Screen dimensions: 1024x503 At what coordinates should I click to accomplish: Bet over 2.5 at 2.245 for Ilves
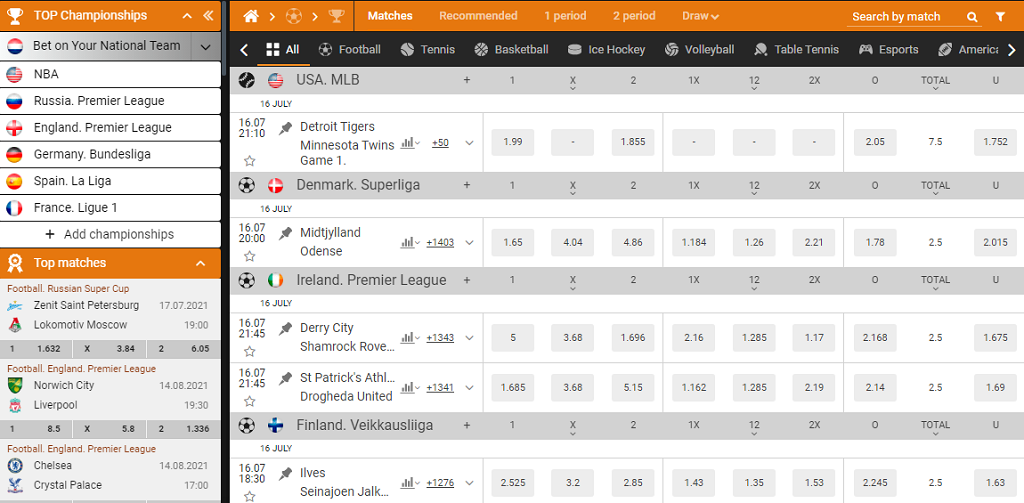pos(875,483)
